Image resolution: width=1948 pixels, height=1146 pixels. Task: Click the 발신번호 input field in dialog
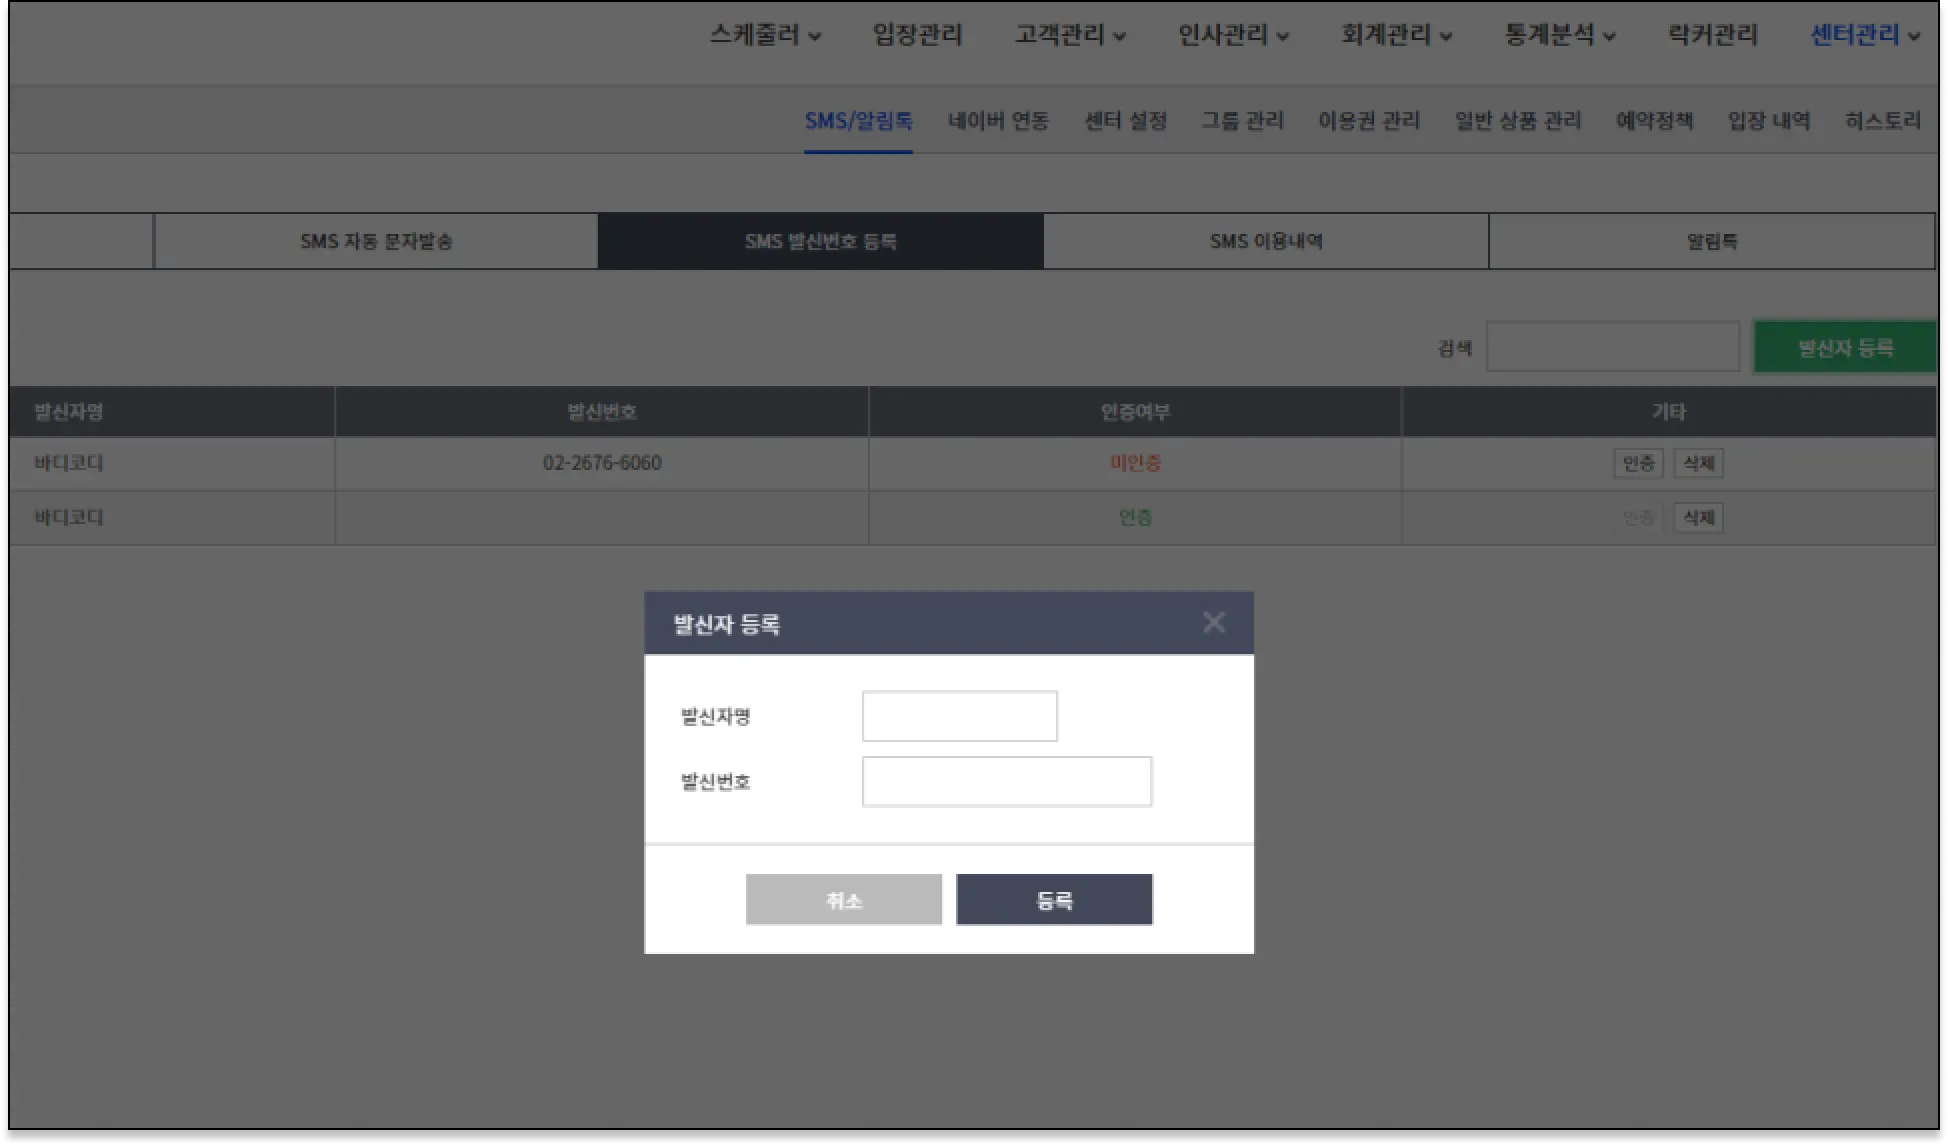[1006, 782]
